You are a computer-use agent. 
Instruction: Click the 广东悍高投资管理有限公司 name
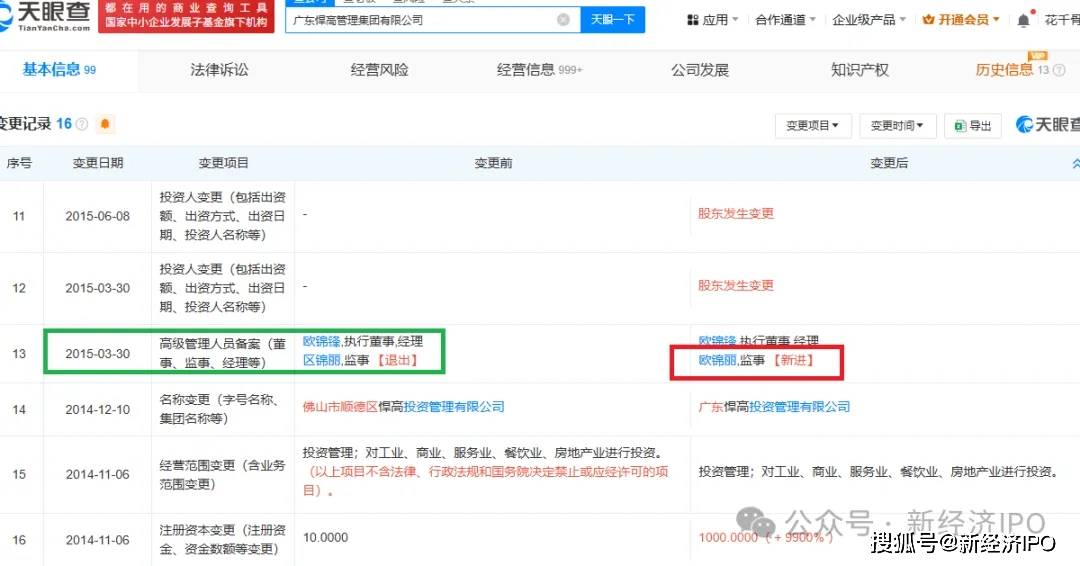pyautogui.click(x=774, y=407)
